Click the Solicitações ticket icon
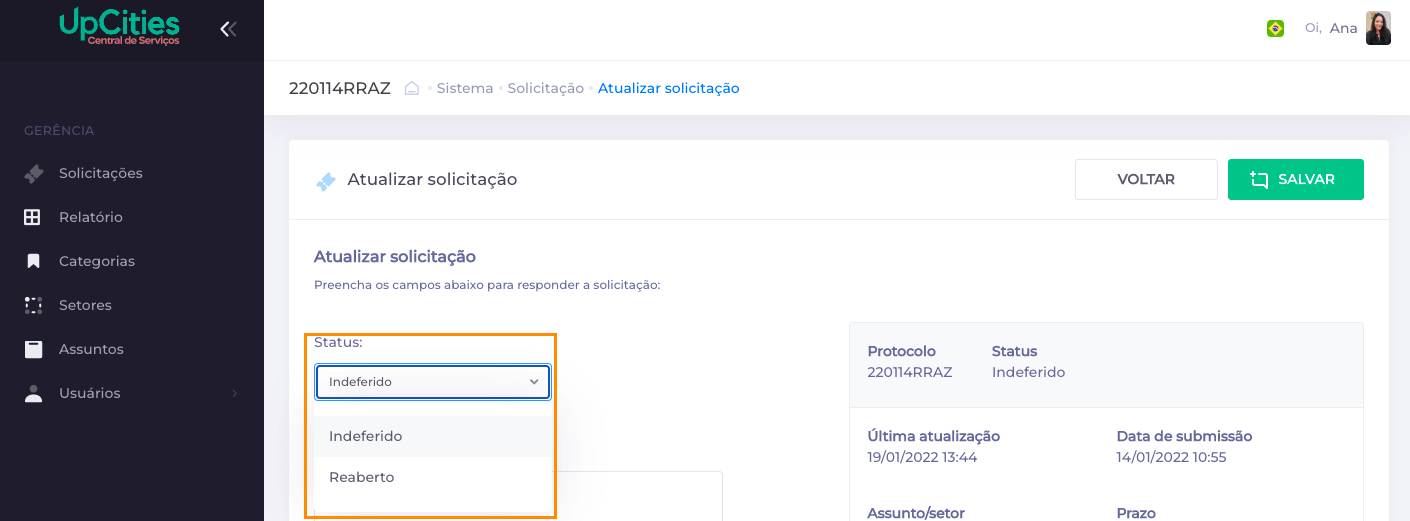1410x521 pixels. click(x=33, y=173)
